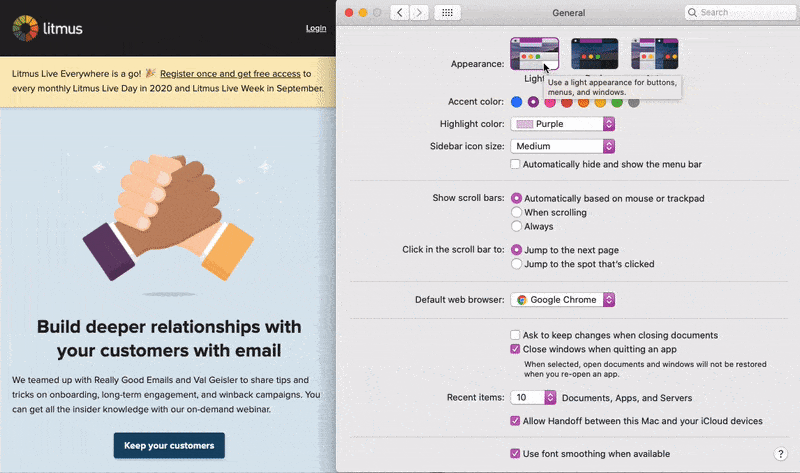Click the handshake illustration on Litmus page

click(168, 217)
